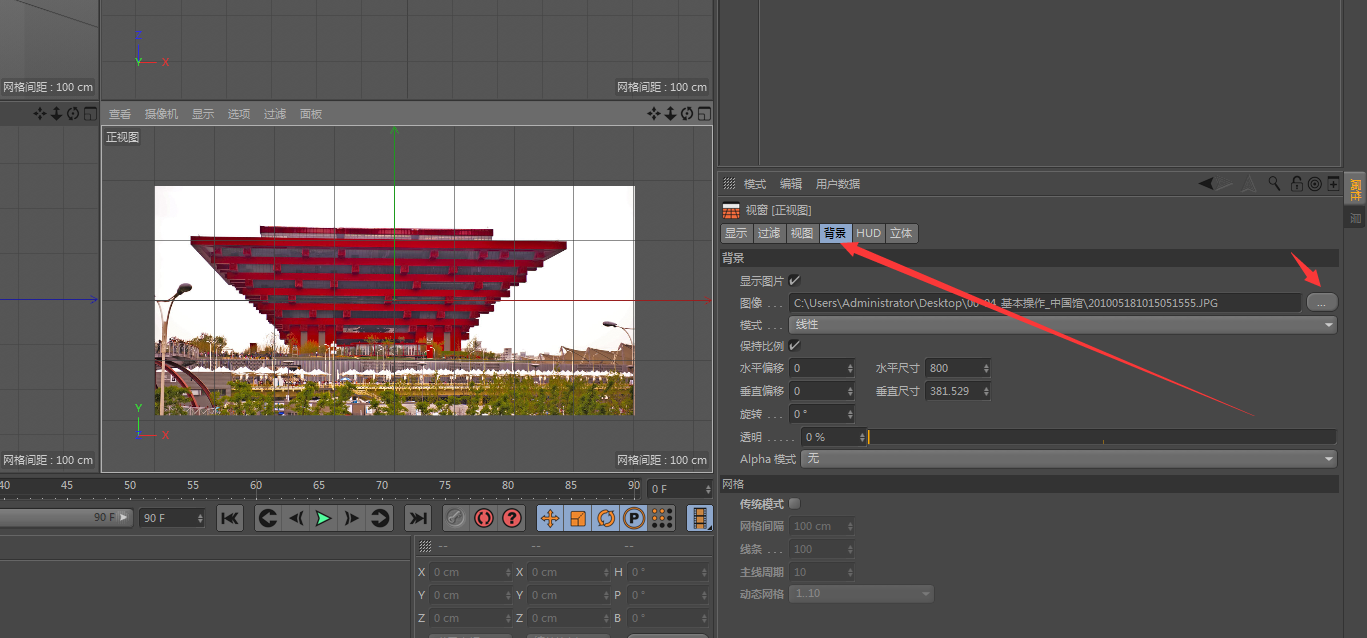
Task: Switch to 显示 tab
Action: [x=736, y=233]
